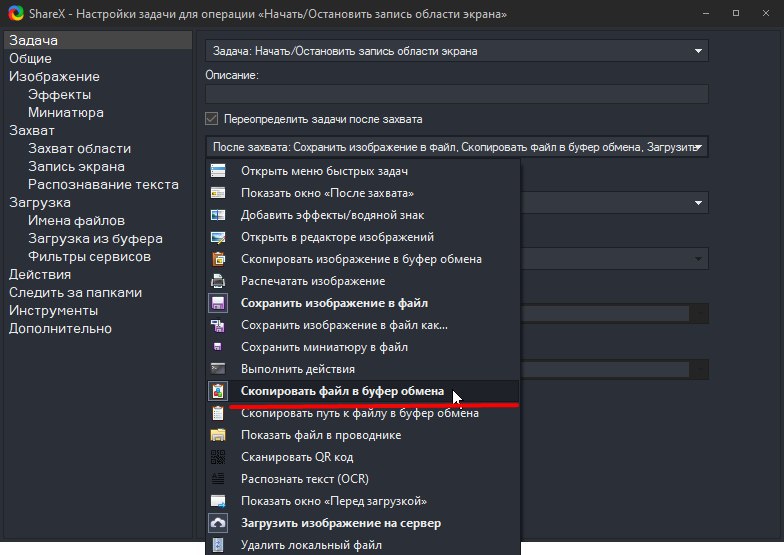Choose «Показать файл в проводнике»

click(x=363, y=434)
